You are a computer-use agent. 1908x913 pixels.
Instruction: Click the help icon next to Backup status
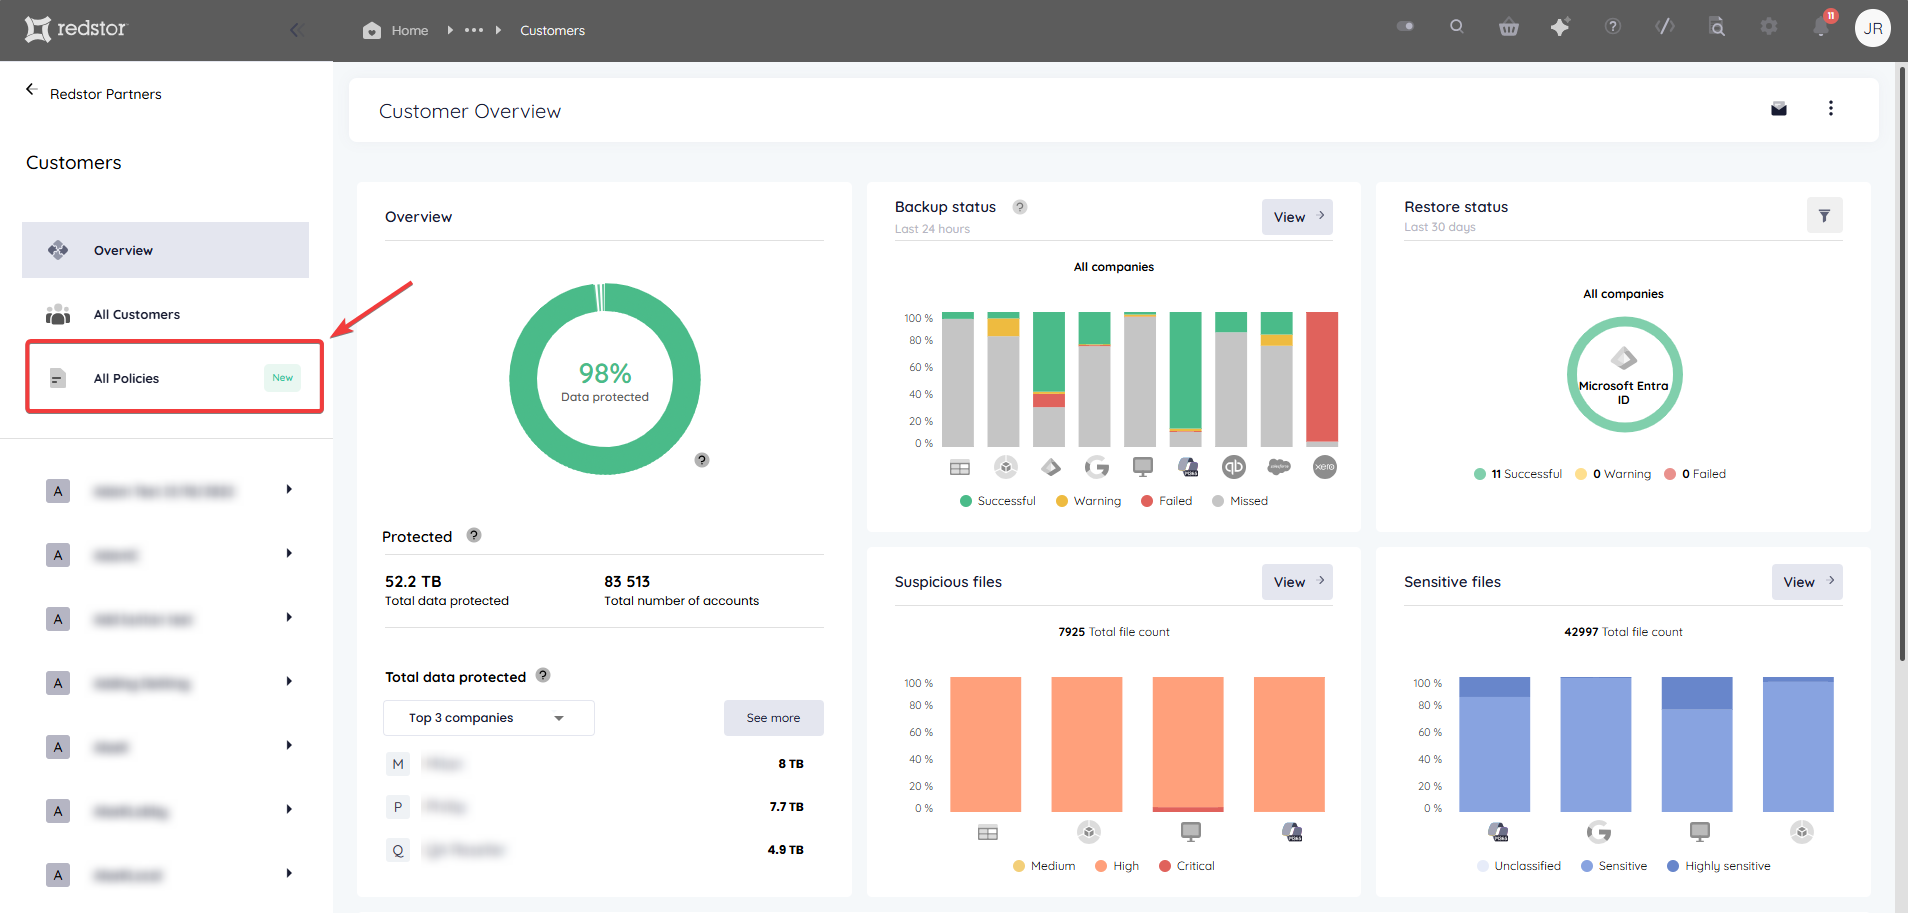point(1019,207)
